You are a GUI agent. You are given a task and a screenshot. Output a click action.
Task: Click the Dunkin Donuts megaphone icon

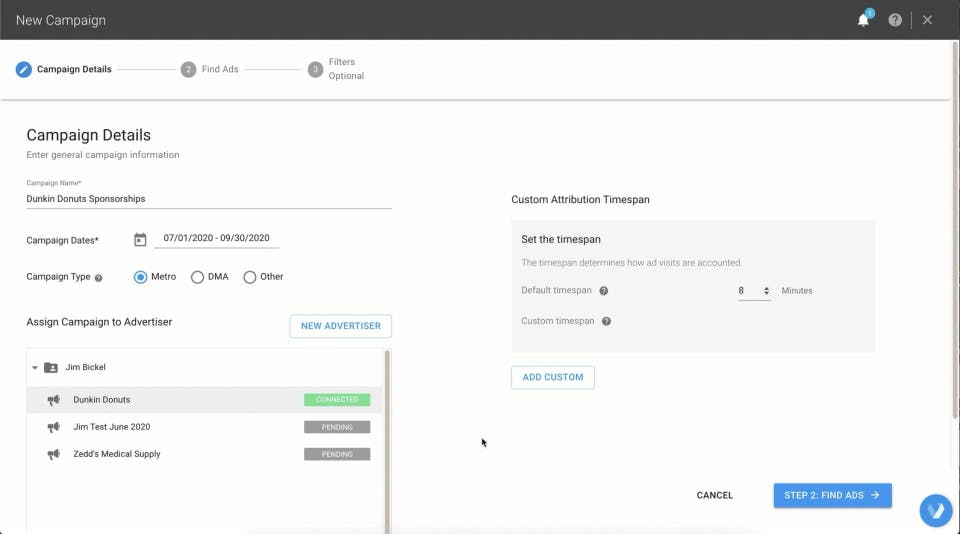coord(54,400)
